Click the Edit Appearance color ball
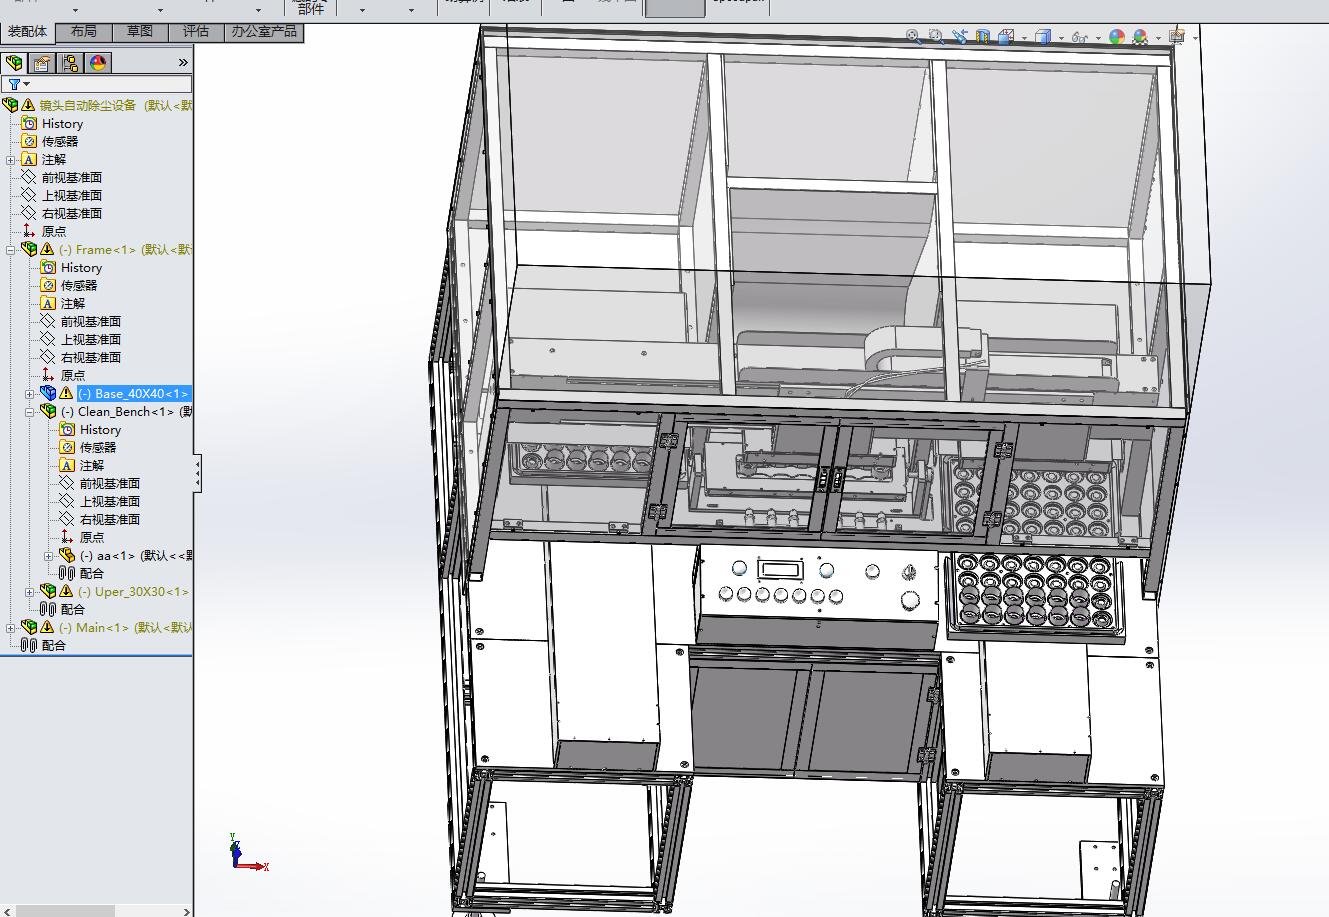 1116,37
